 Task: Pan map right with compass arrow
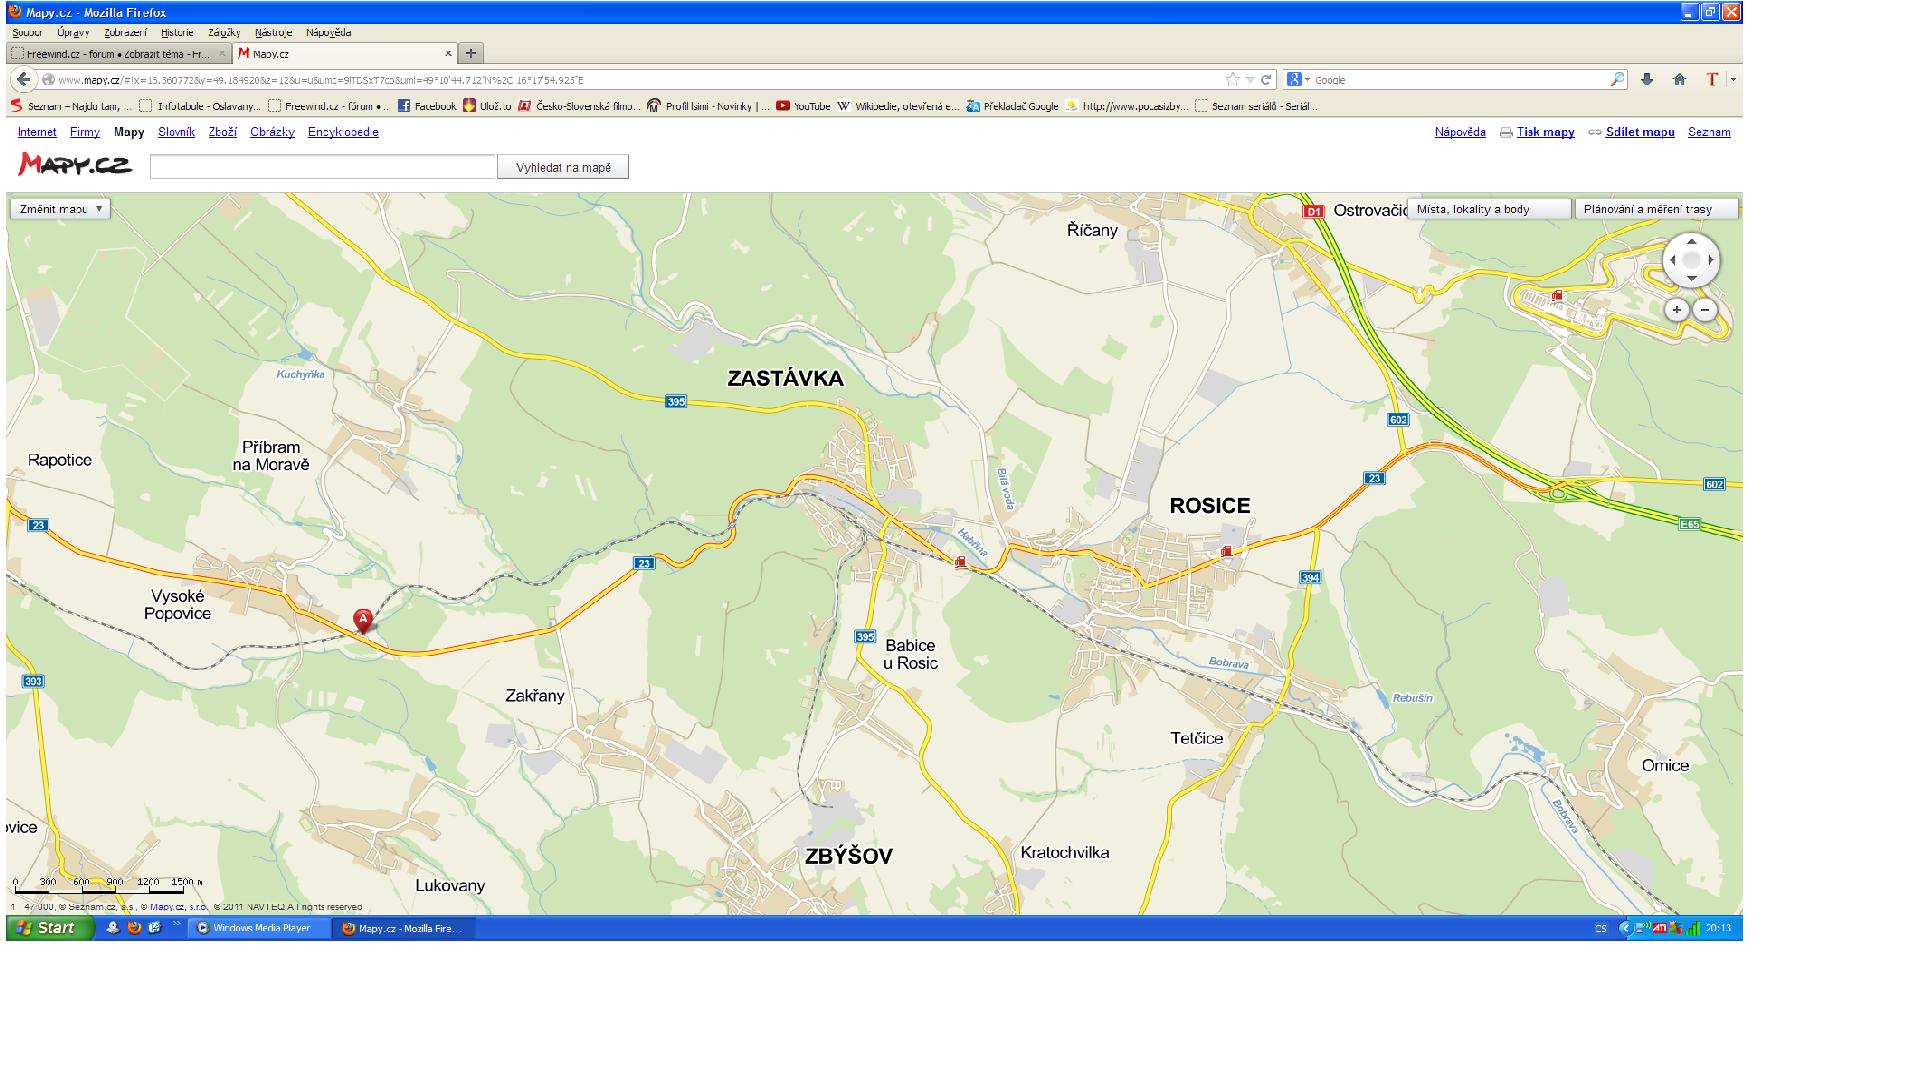[1711, 260]
